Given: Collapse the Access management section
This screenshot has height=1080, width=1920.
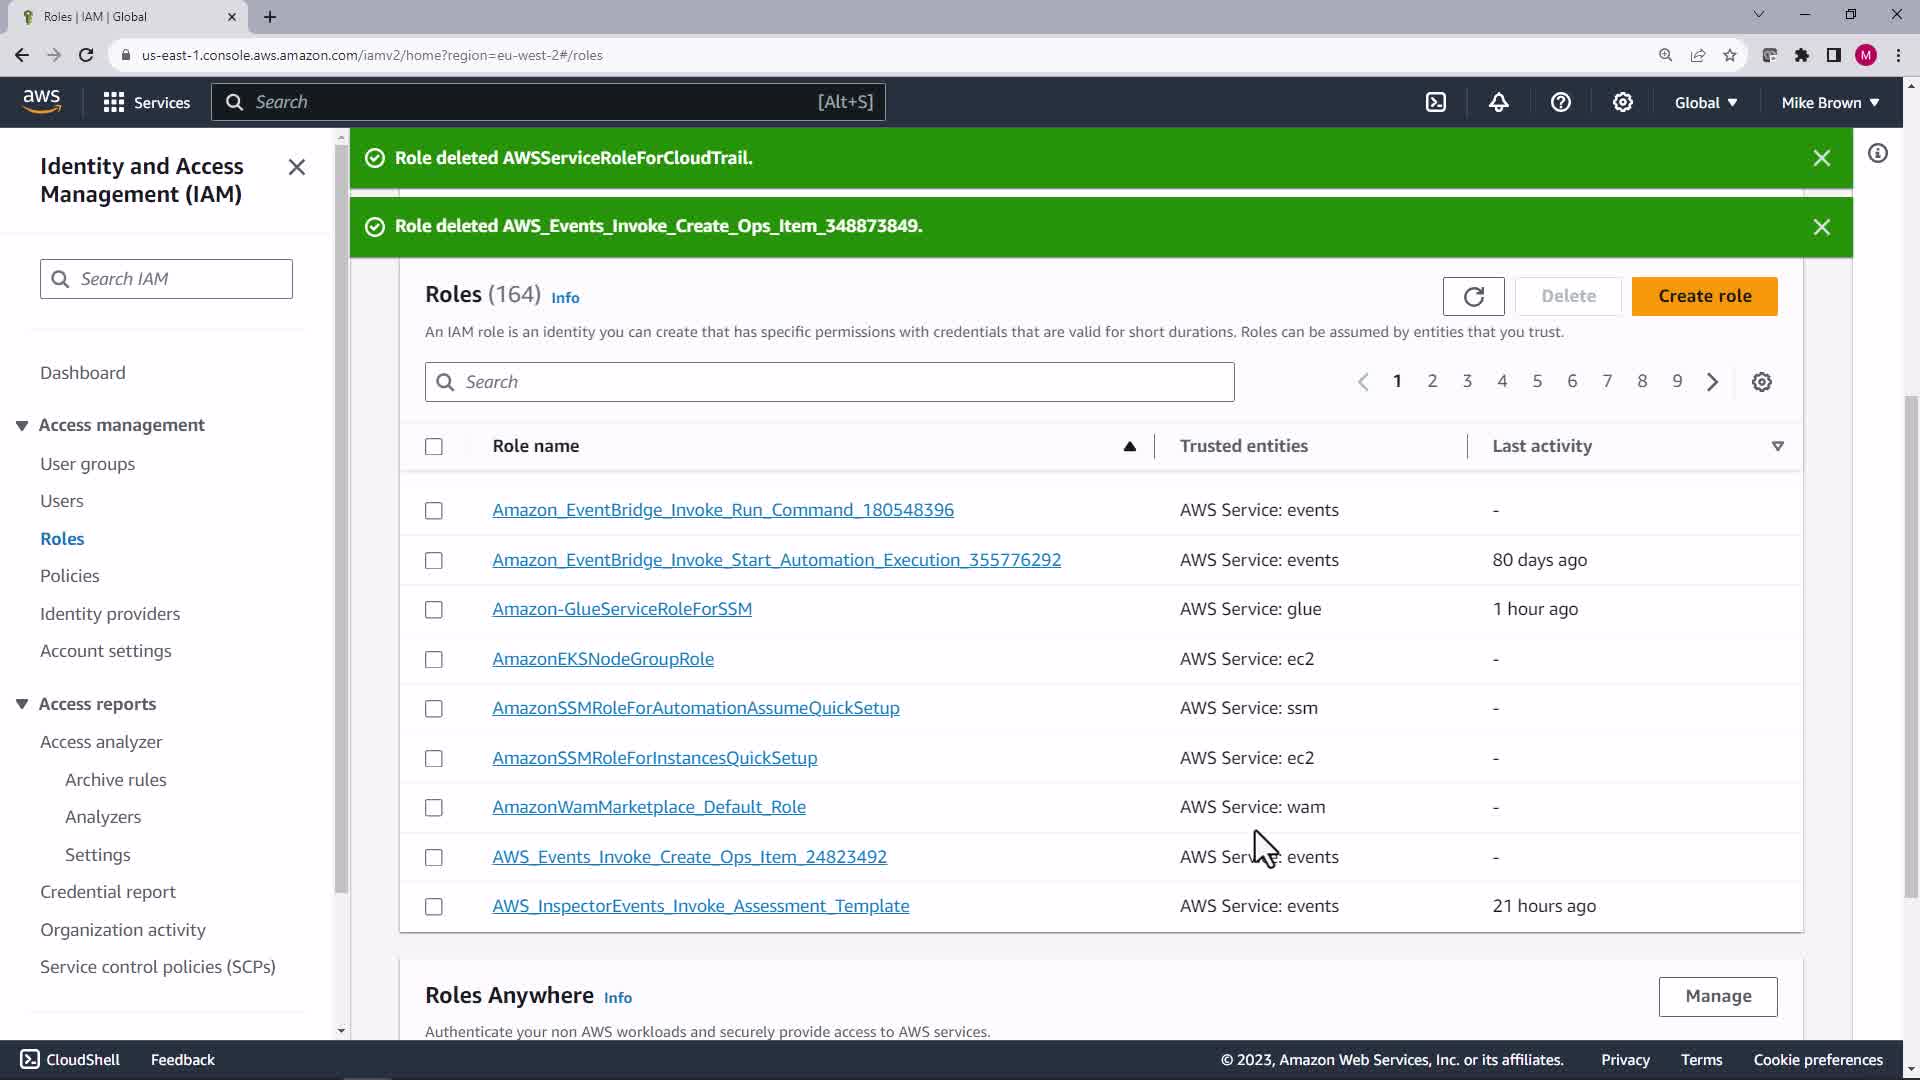Looking at the screenshot, I should (22, 426).
